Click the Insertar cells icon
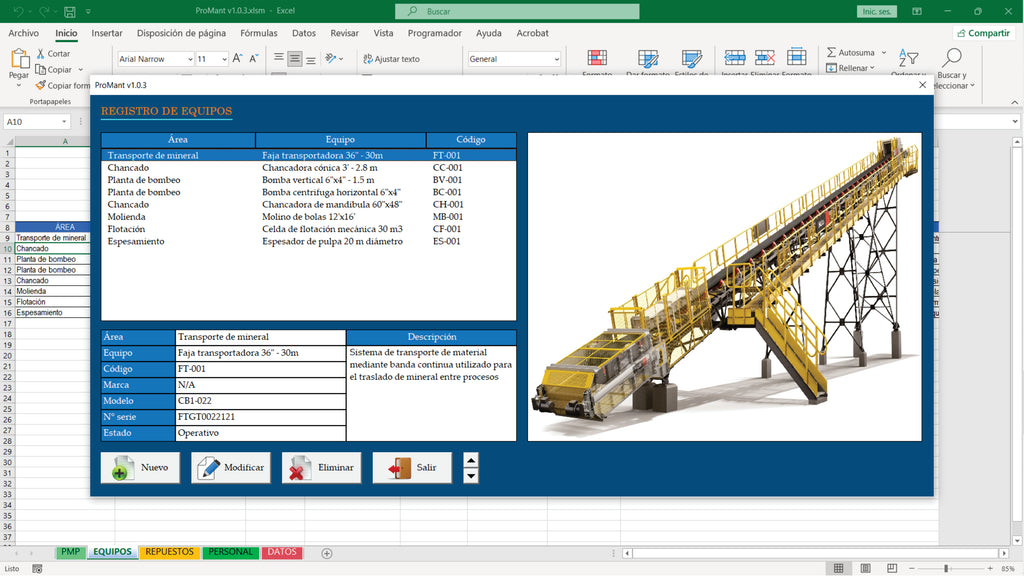 (735, 57)
